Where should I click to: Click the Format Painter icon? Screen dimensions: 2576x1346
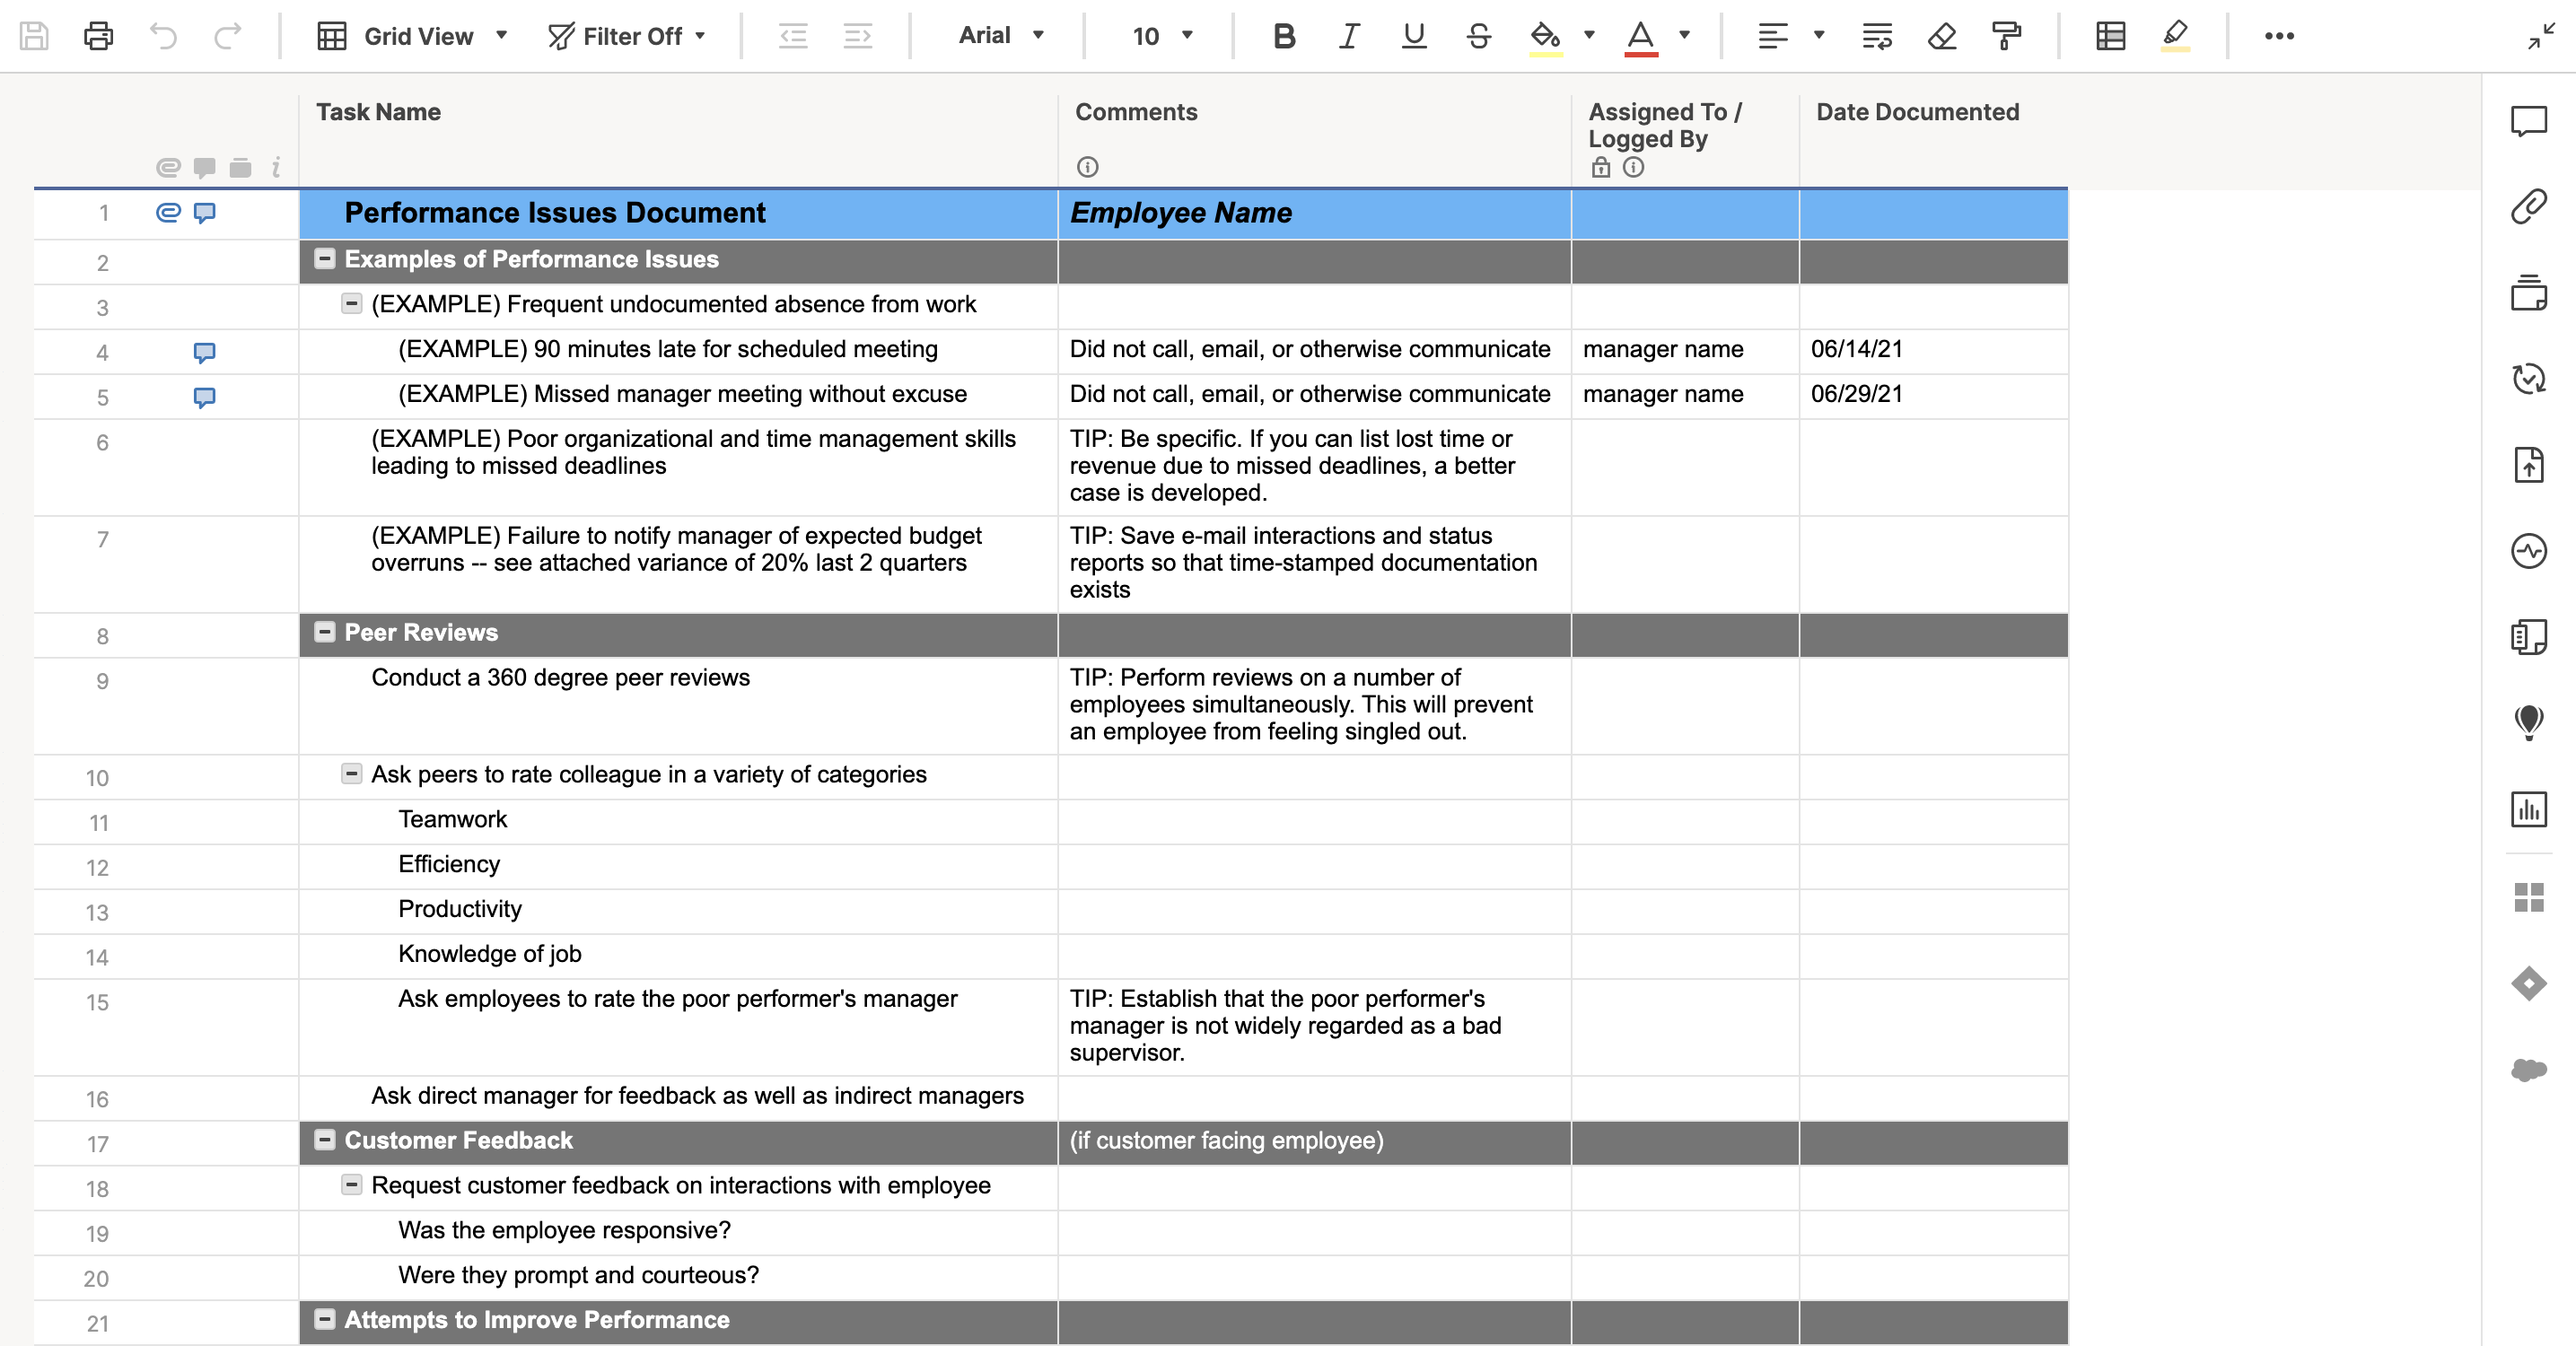pyautogui.click(x=2006, y=36)
